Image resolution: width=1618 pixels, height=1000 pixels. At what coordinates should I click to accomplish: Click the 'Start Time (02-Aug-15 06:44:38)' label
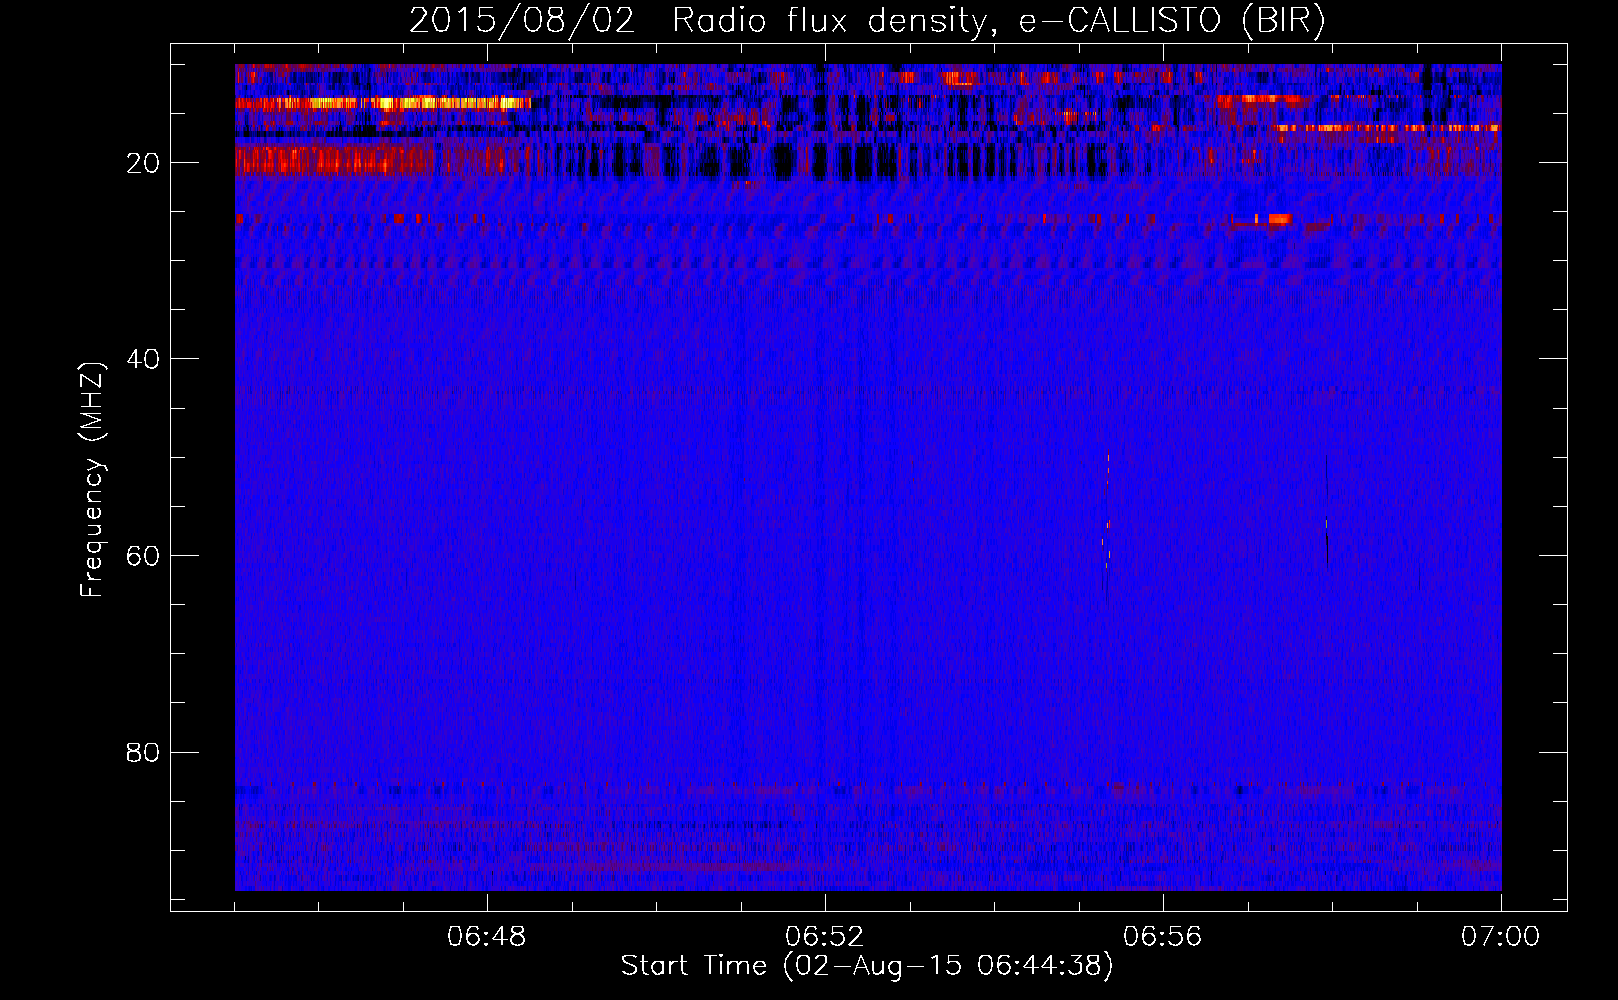[867, 966]
